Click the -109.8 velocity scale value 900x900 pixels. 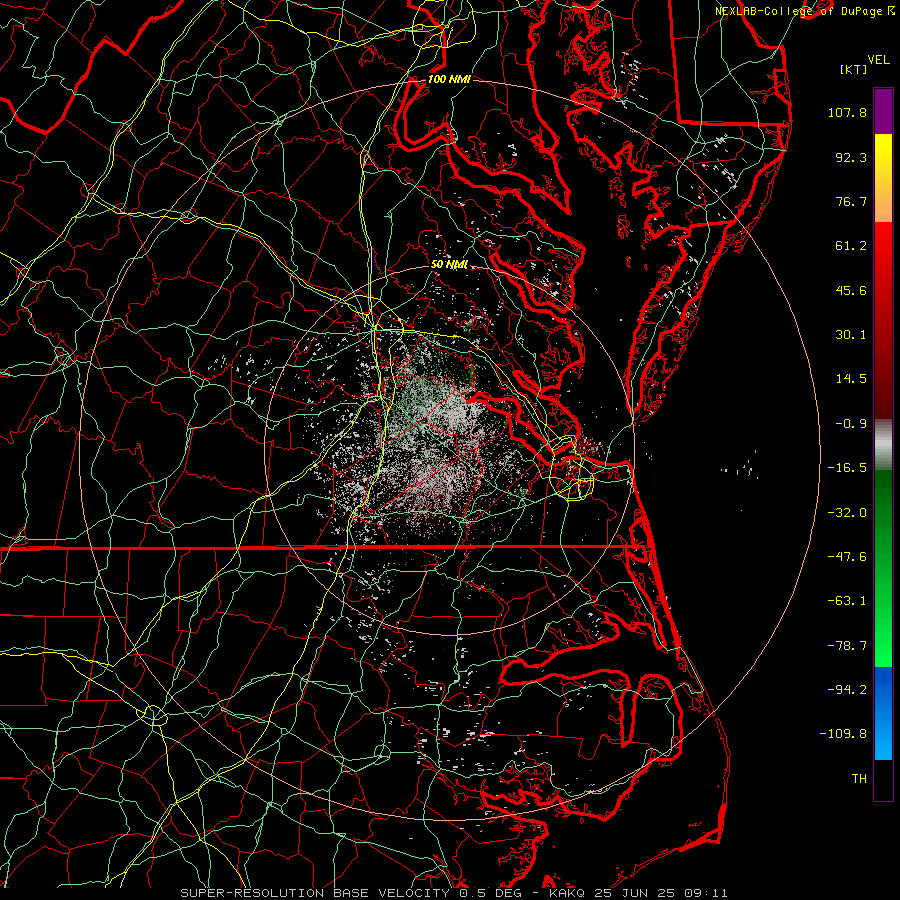(844, 734)
